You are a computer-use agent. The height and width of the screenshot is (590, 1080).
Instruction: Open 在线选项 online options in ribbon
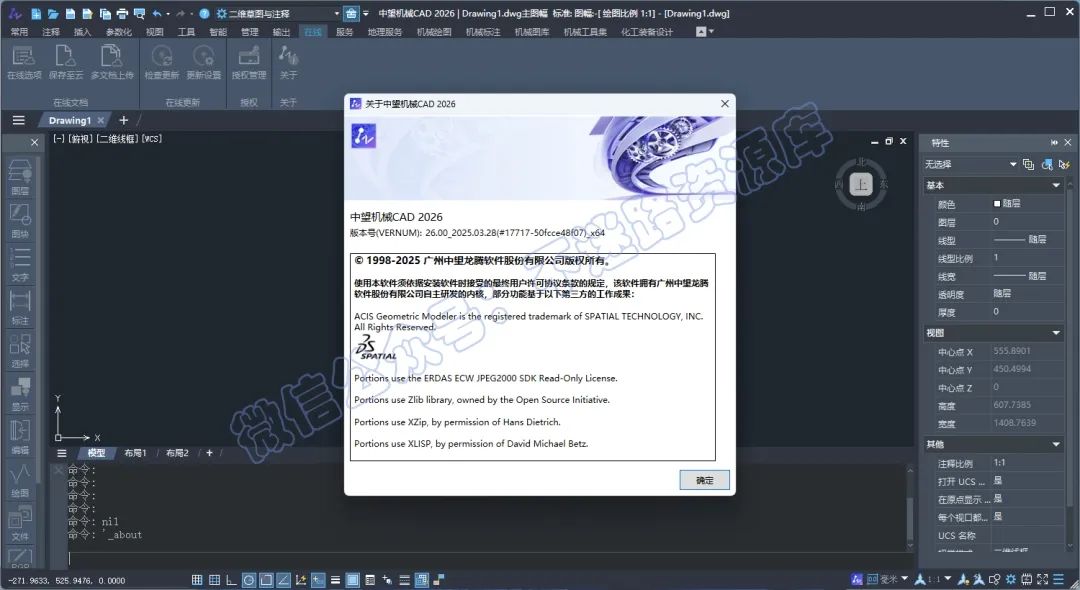(24, 63)
